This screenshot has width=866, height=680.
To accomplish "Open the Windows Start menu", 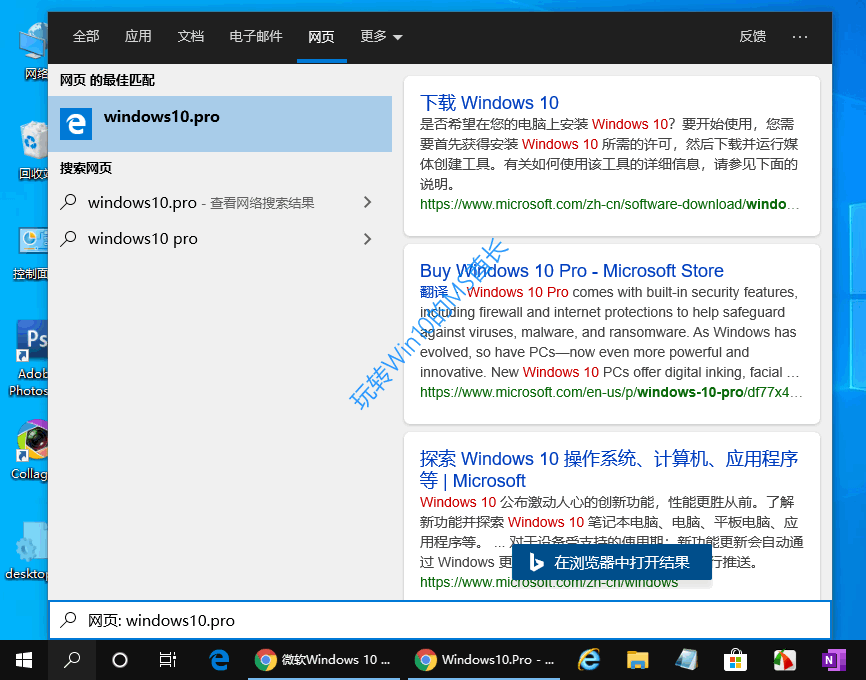I will coord(24,660).
